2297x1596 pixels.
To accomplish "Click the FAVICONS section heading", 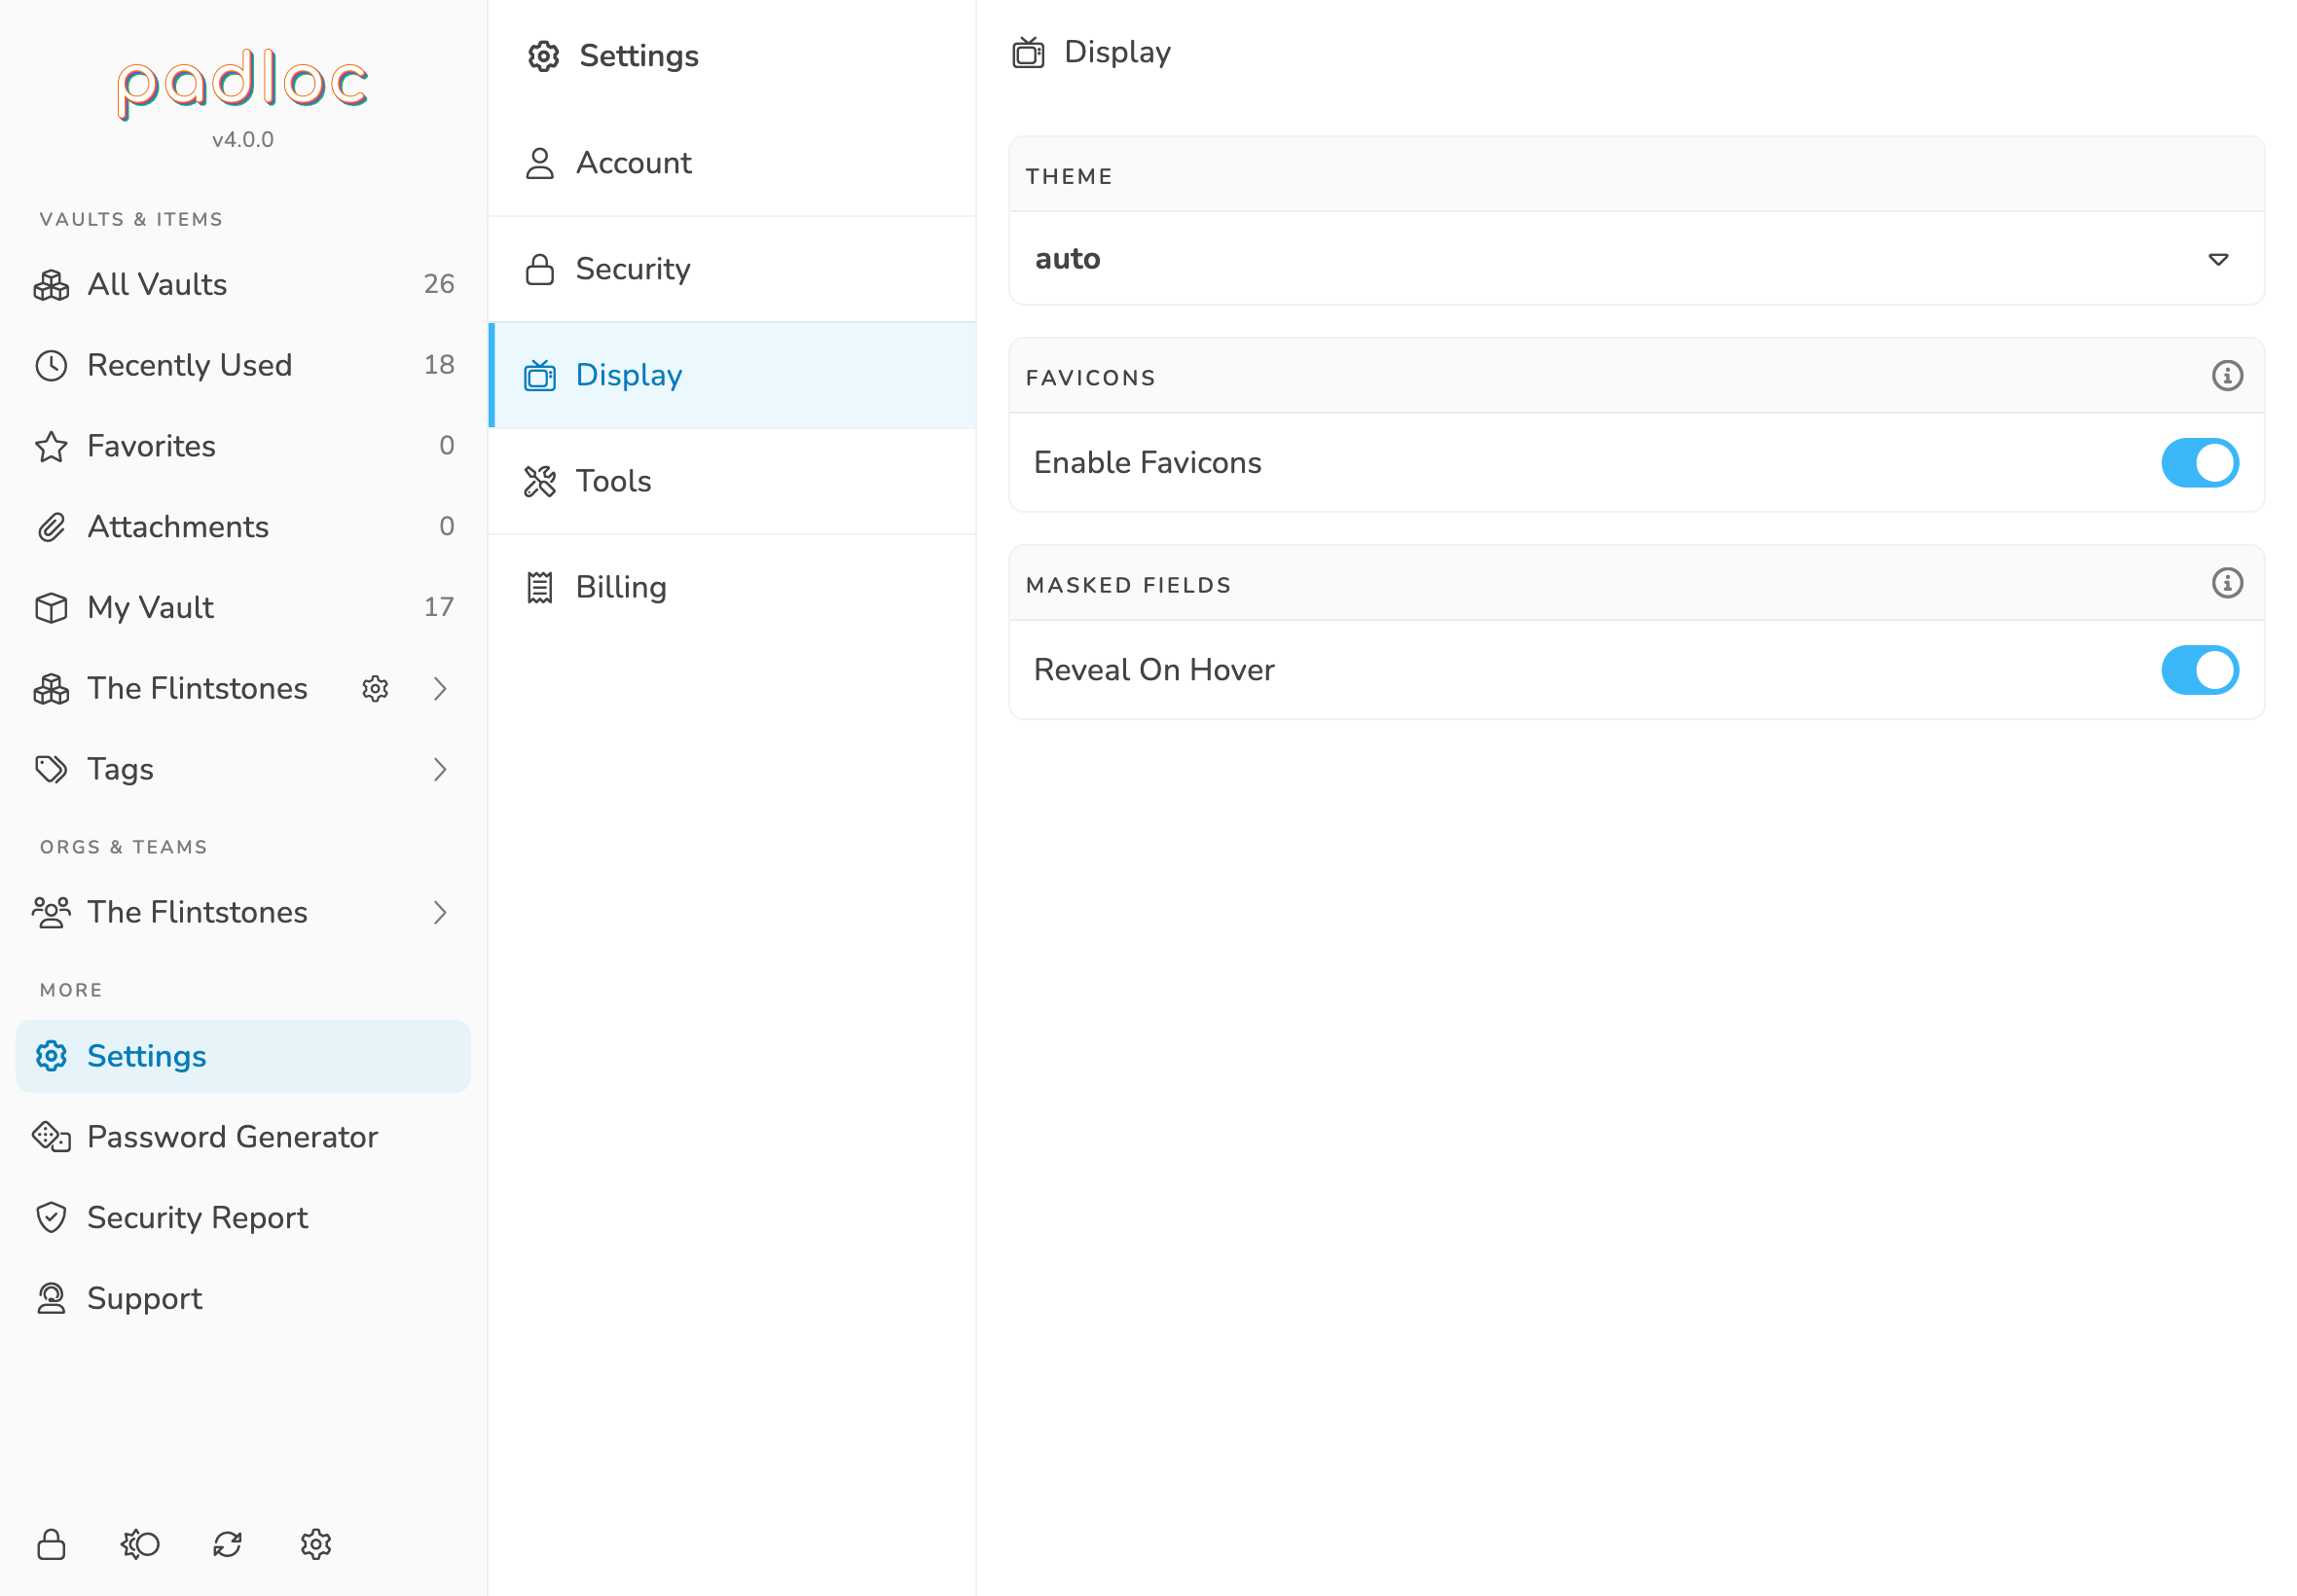I will (1090, 379).
